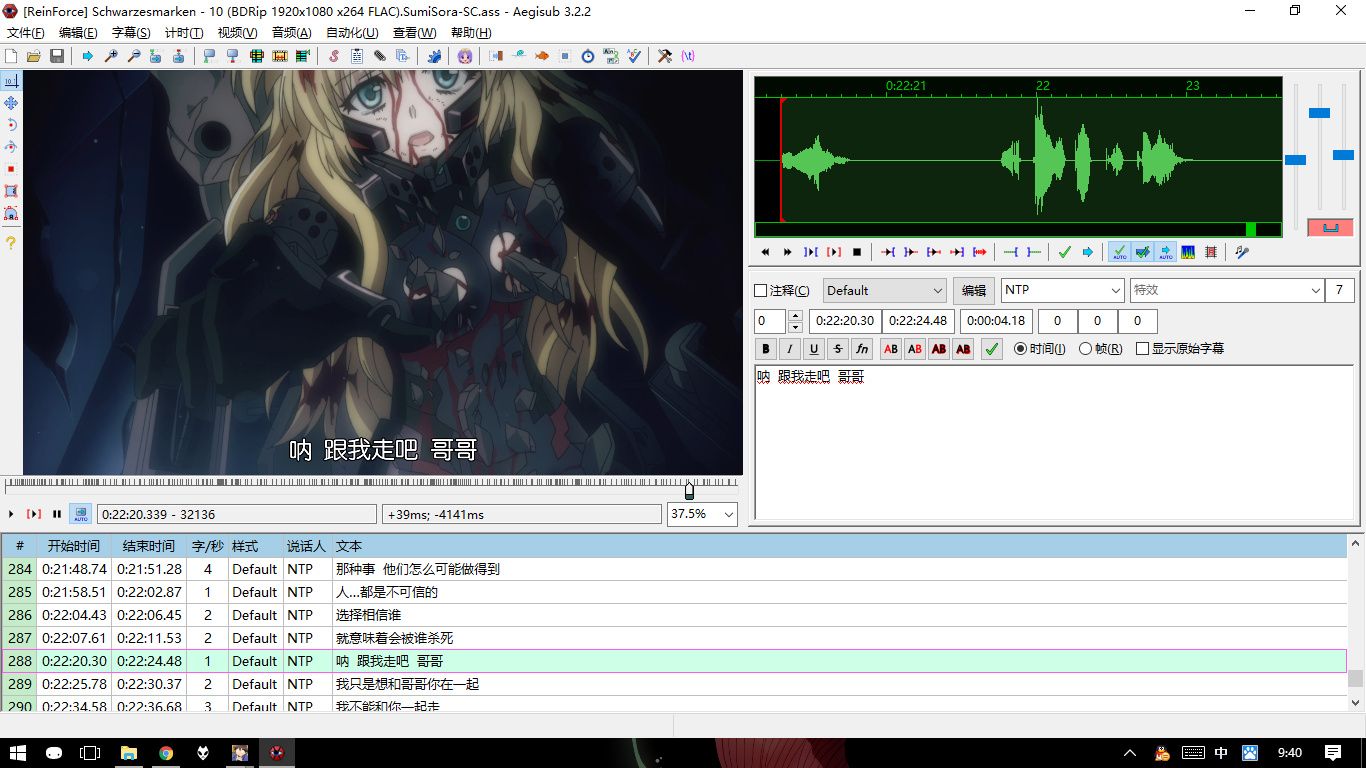1366x768 pixels.
Task: Select the rectangular clip video tool
Action: pyautogui.click(x=11, y=191)
